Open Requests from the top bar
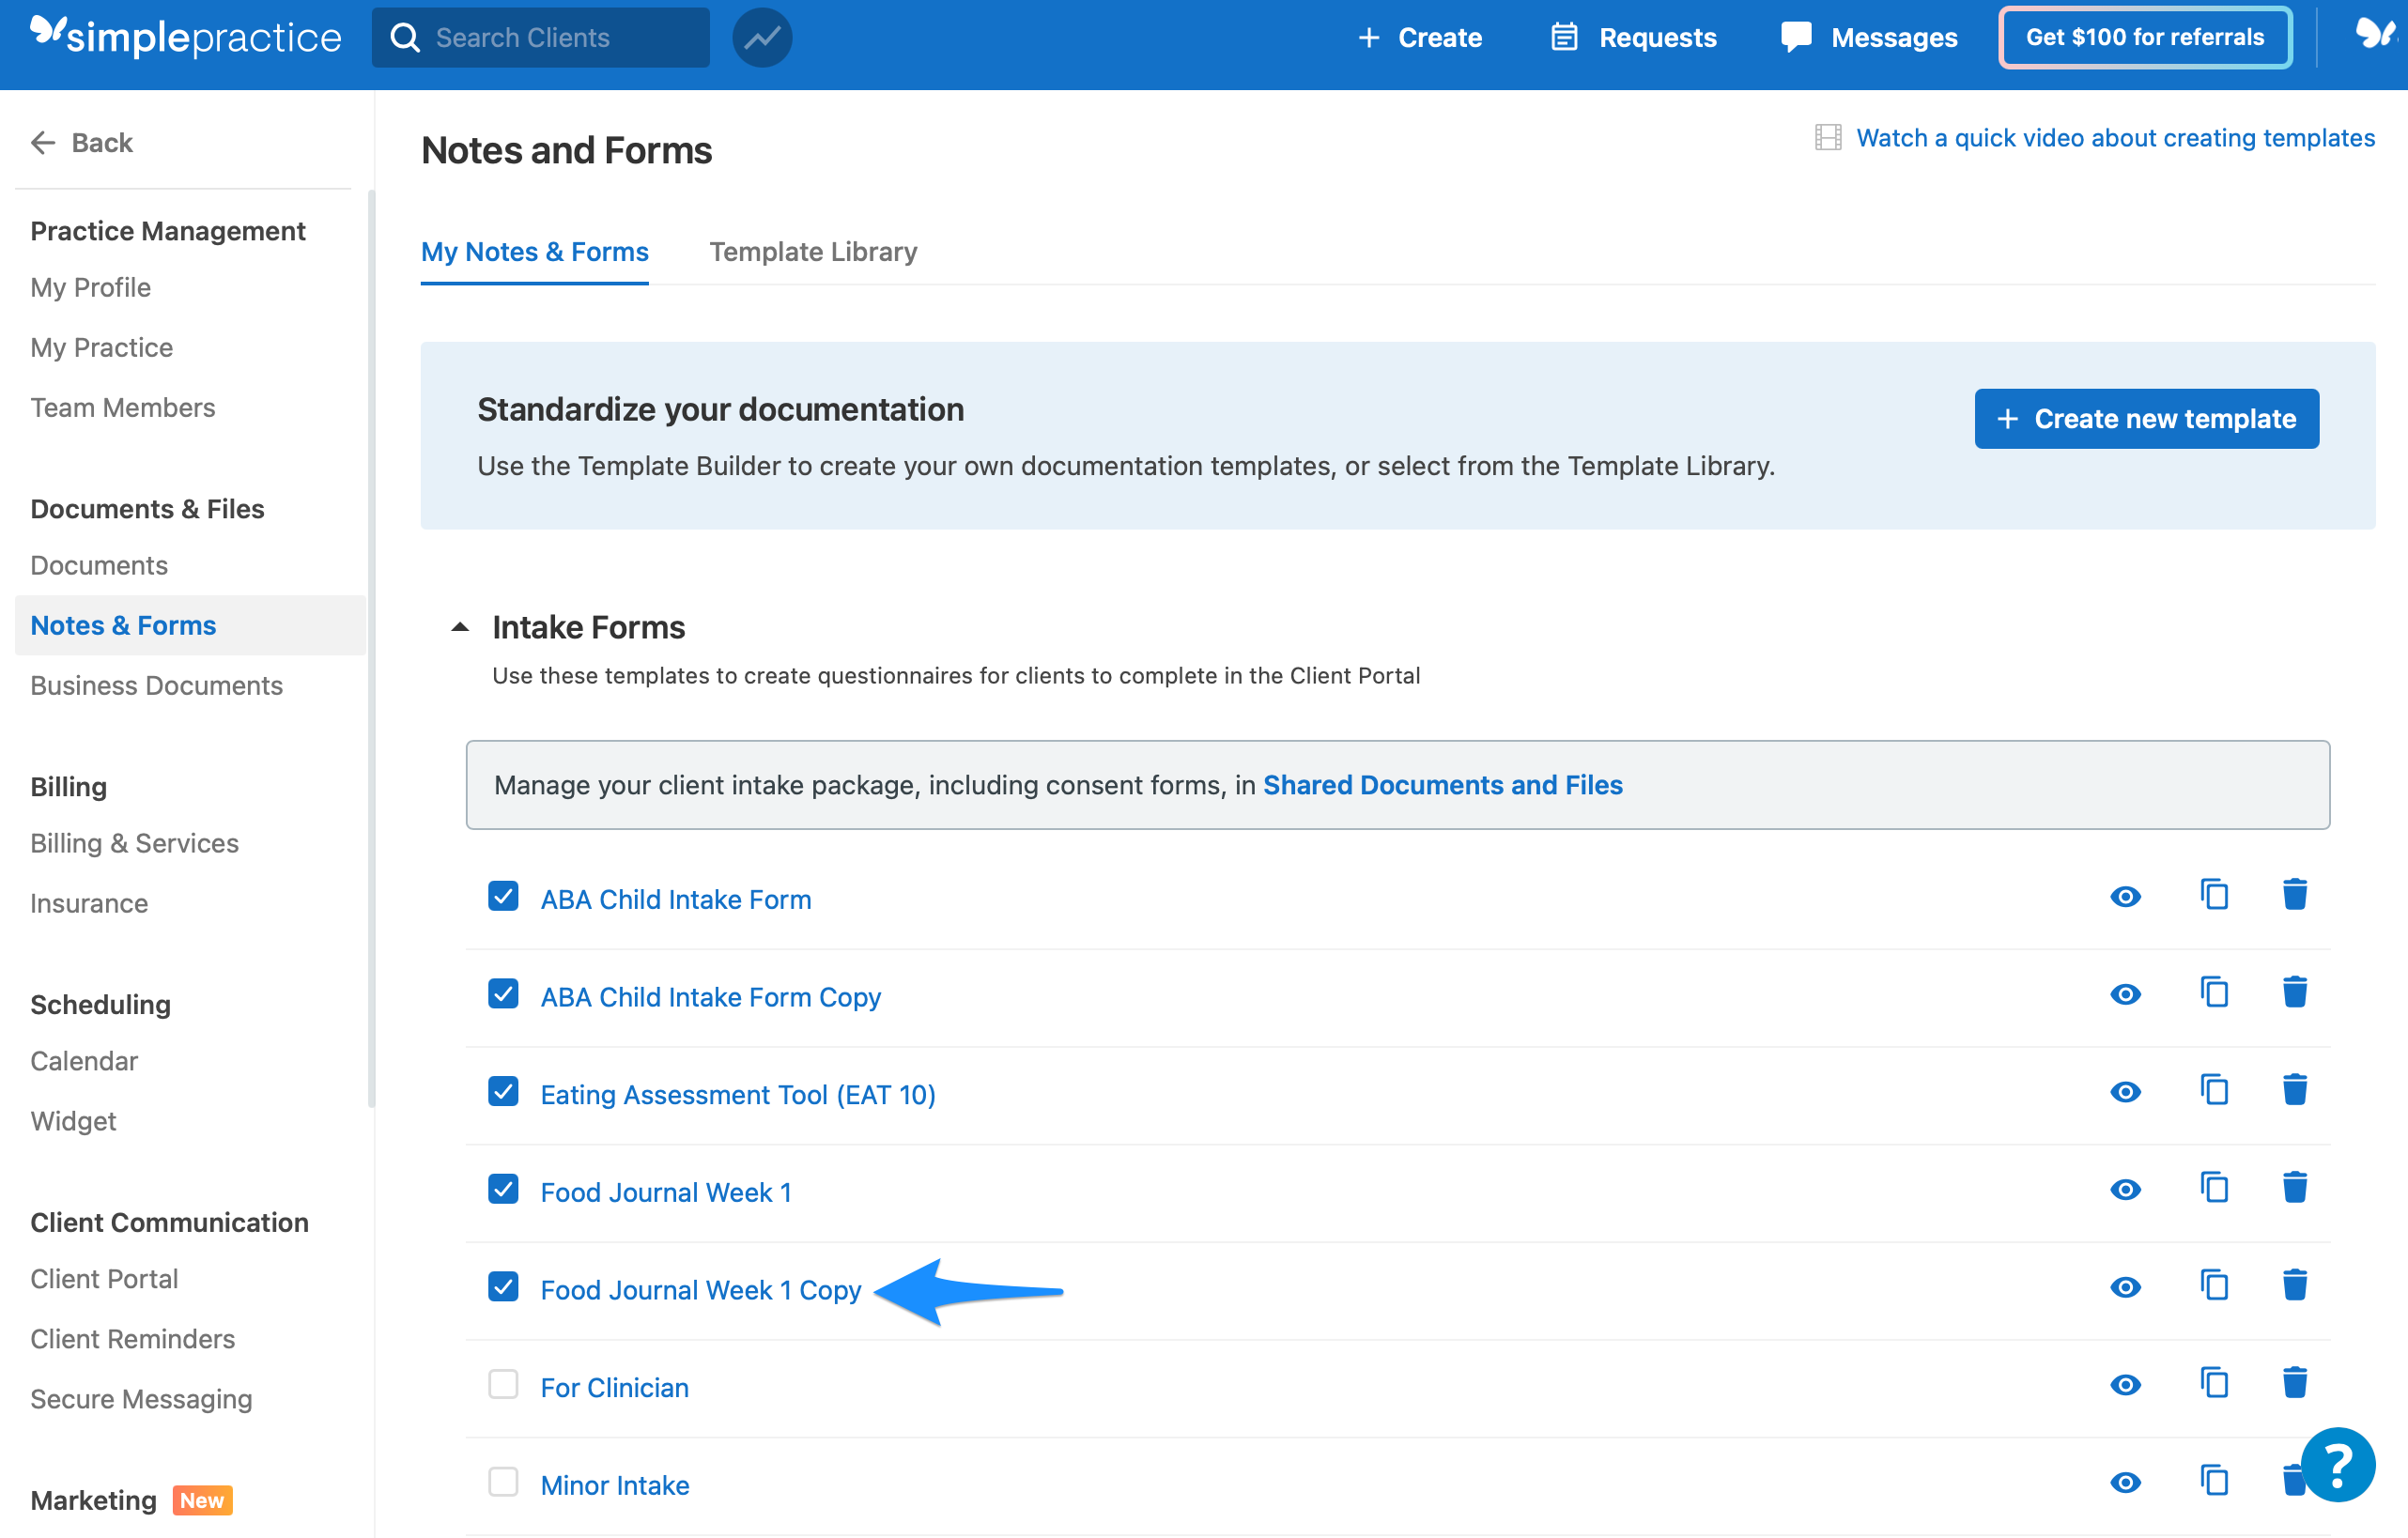2408x1538 pixels. point(1633,38)
